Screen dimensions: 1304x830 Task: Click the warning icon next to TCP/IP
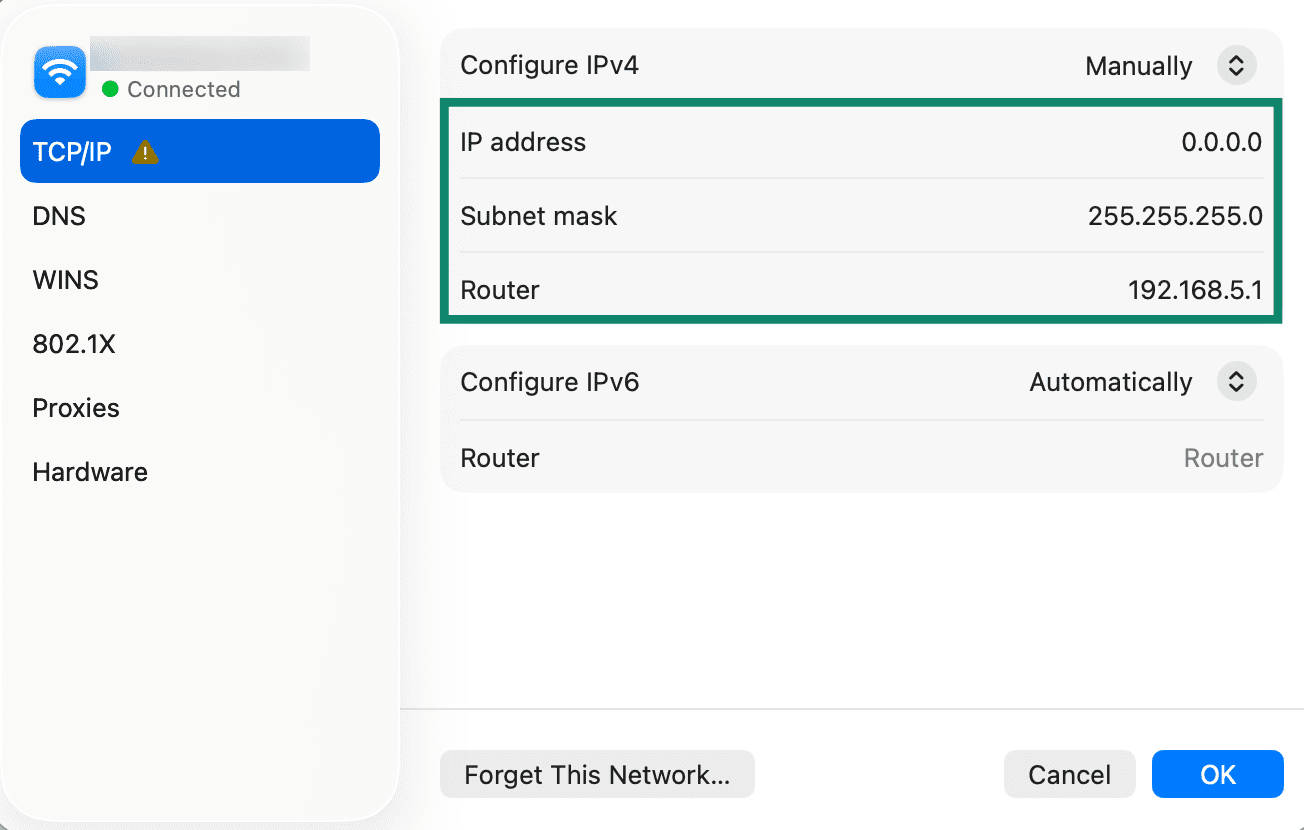(146, 151)
